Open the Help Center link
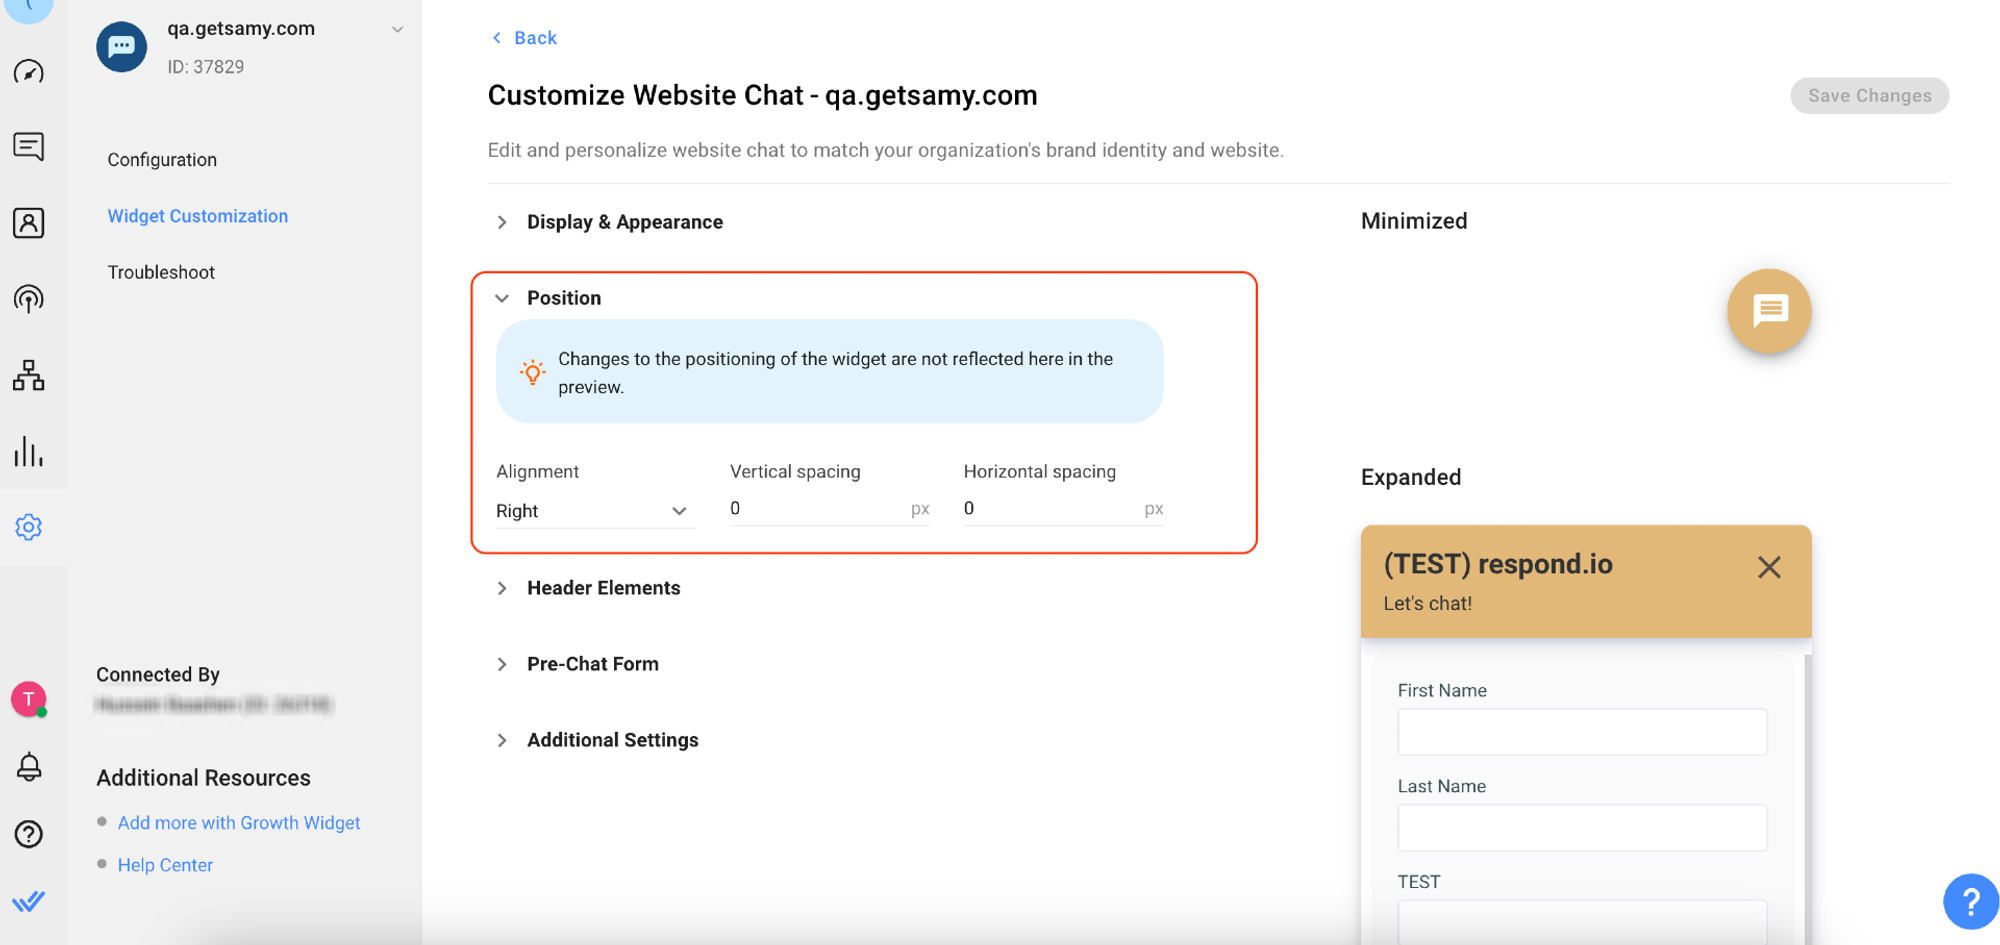 coord(165,865)
